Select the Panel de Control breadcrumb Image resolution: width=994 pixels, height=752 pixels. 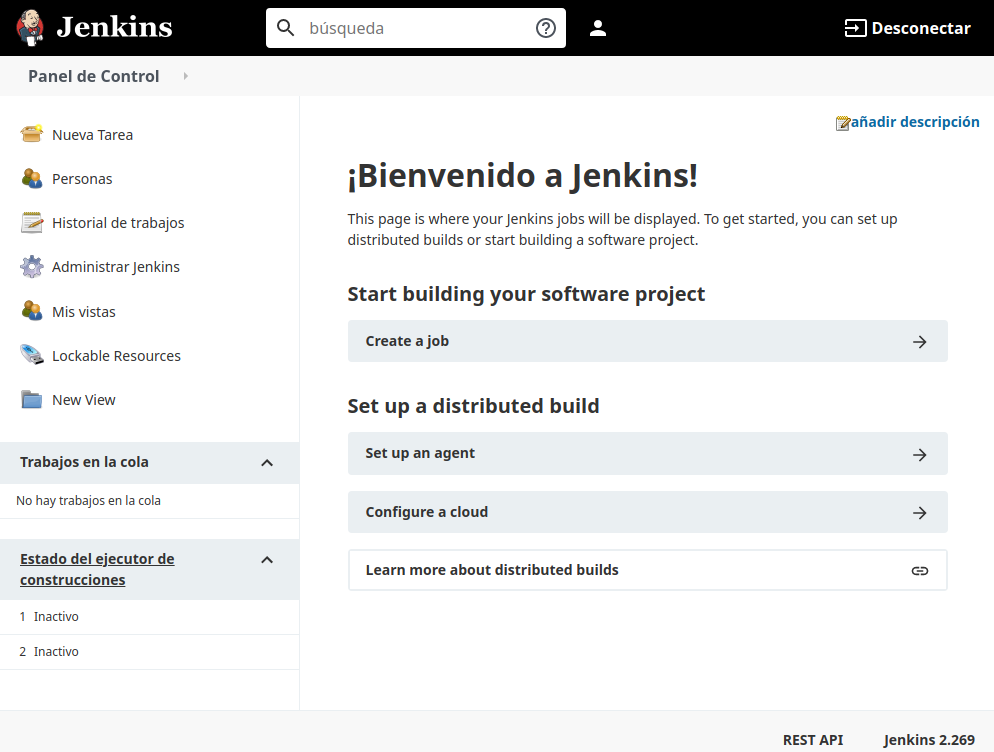pos(93,76)
